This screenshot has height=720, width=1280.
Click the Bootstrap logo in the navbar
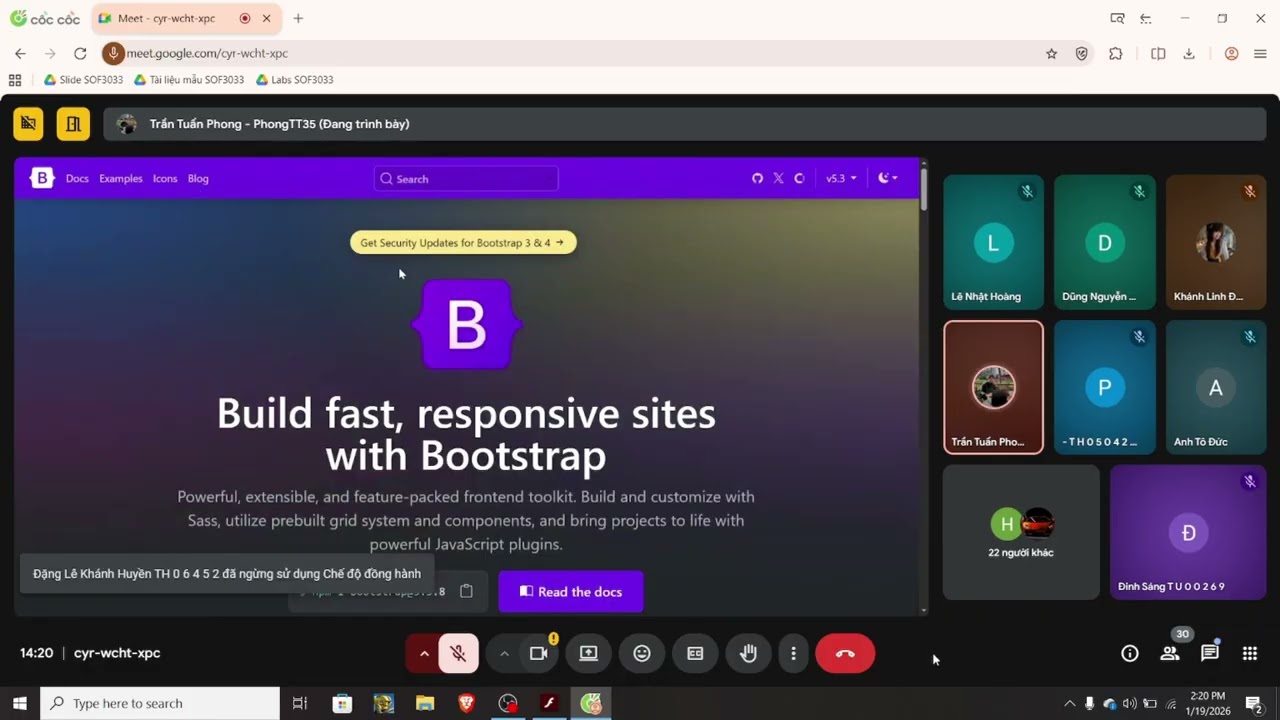pyautogui.click(x=42, y=178)
